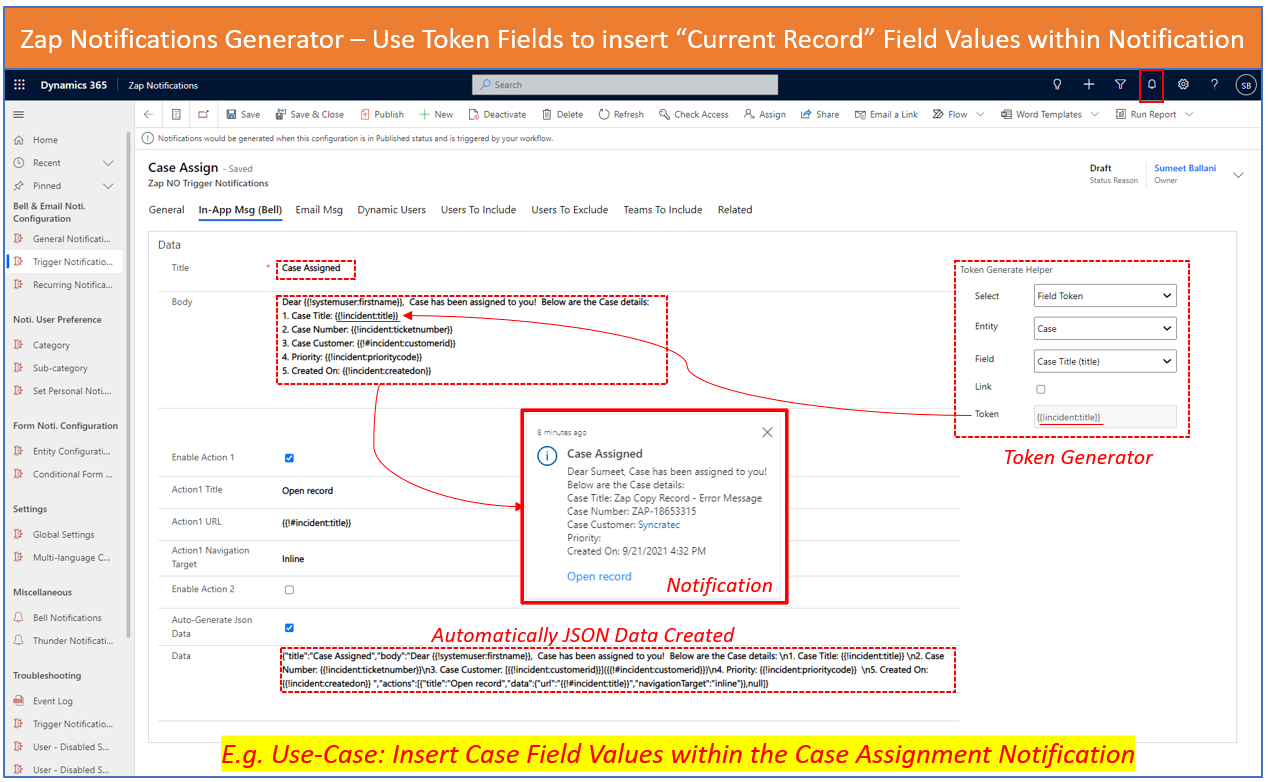Refresh the form
Viewport: 1268px width, 782px height.
621,114
